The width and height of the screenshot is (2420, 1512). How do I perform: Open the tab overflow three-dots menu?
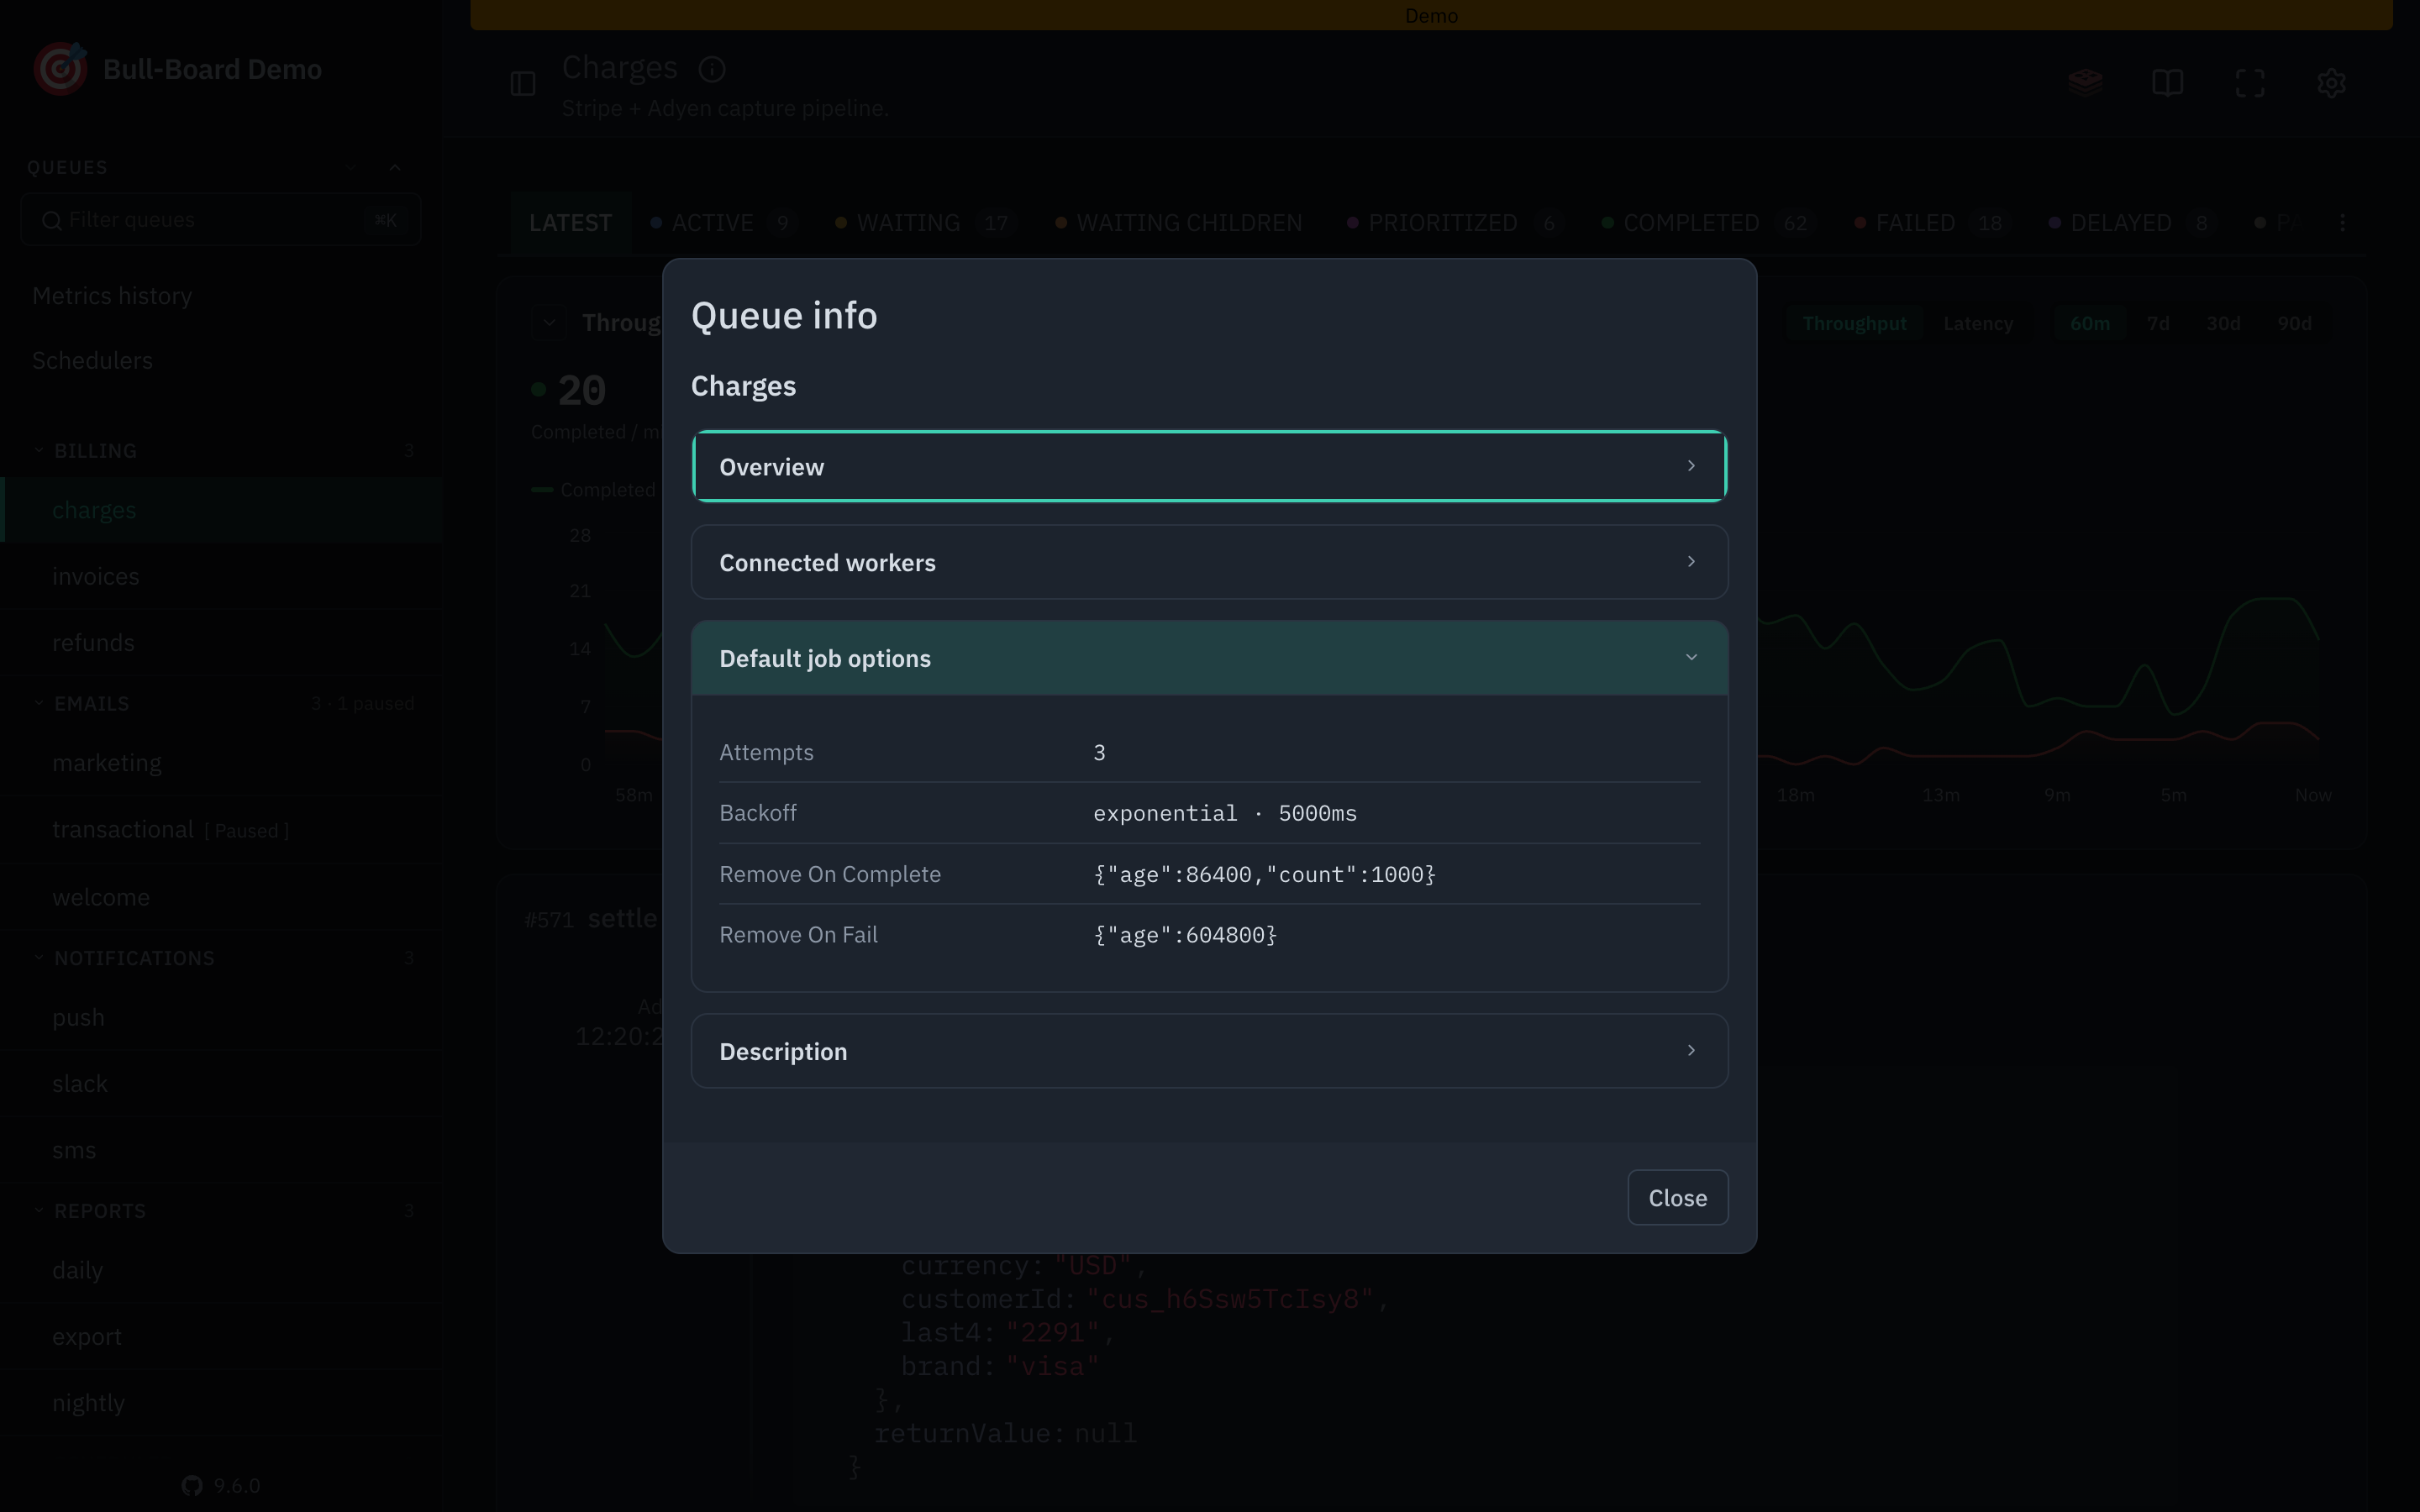pos(2342,222)
